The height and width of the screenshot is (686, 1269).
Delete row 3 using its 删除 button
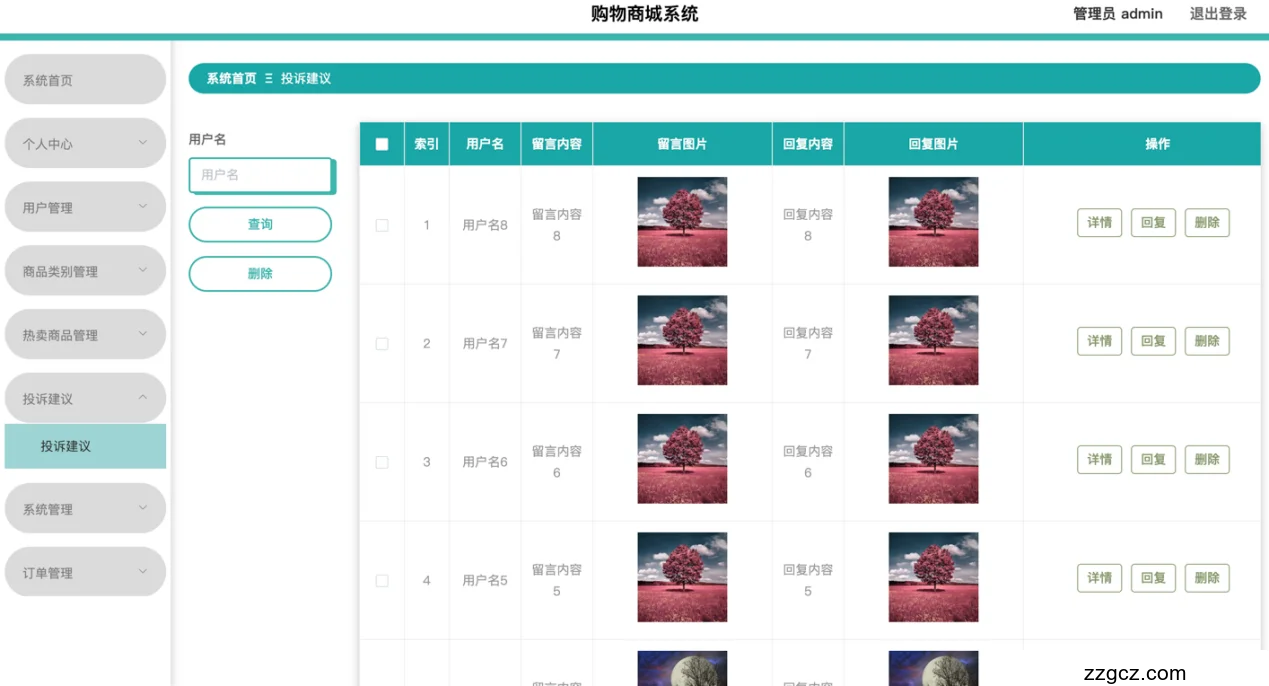(x=1207, y=460)
